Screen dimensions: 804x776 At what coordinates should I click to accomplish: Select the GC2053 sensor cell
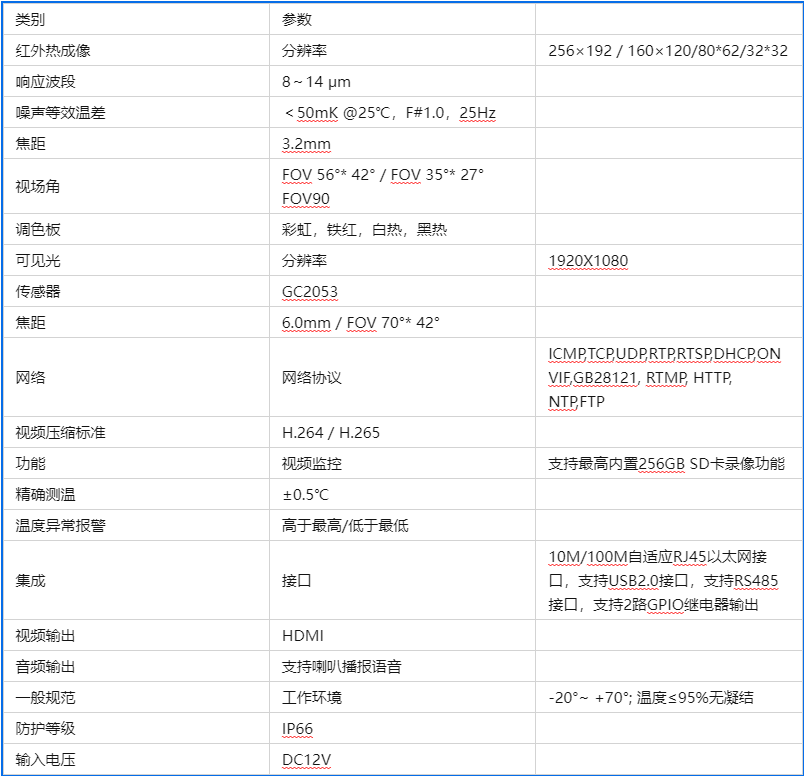point(310,291)
